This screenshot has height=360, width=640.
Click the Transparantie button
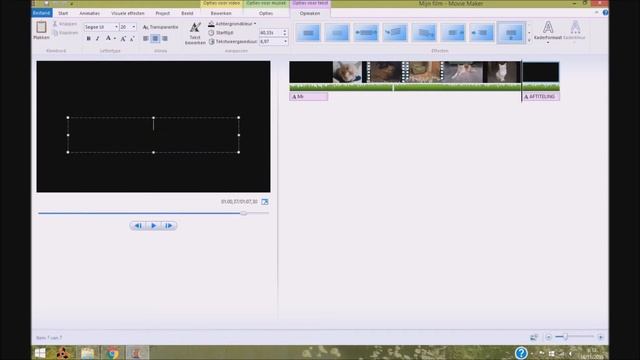(x=160, y=27)
